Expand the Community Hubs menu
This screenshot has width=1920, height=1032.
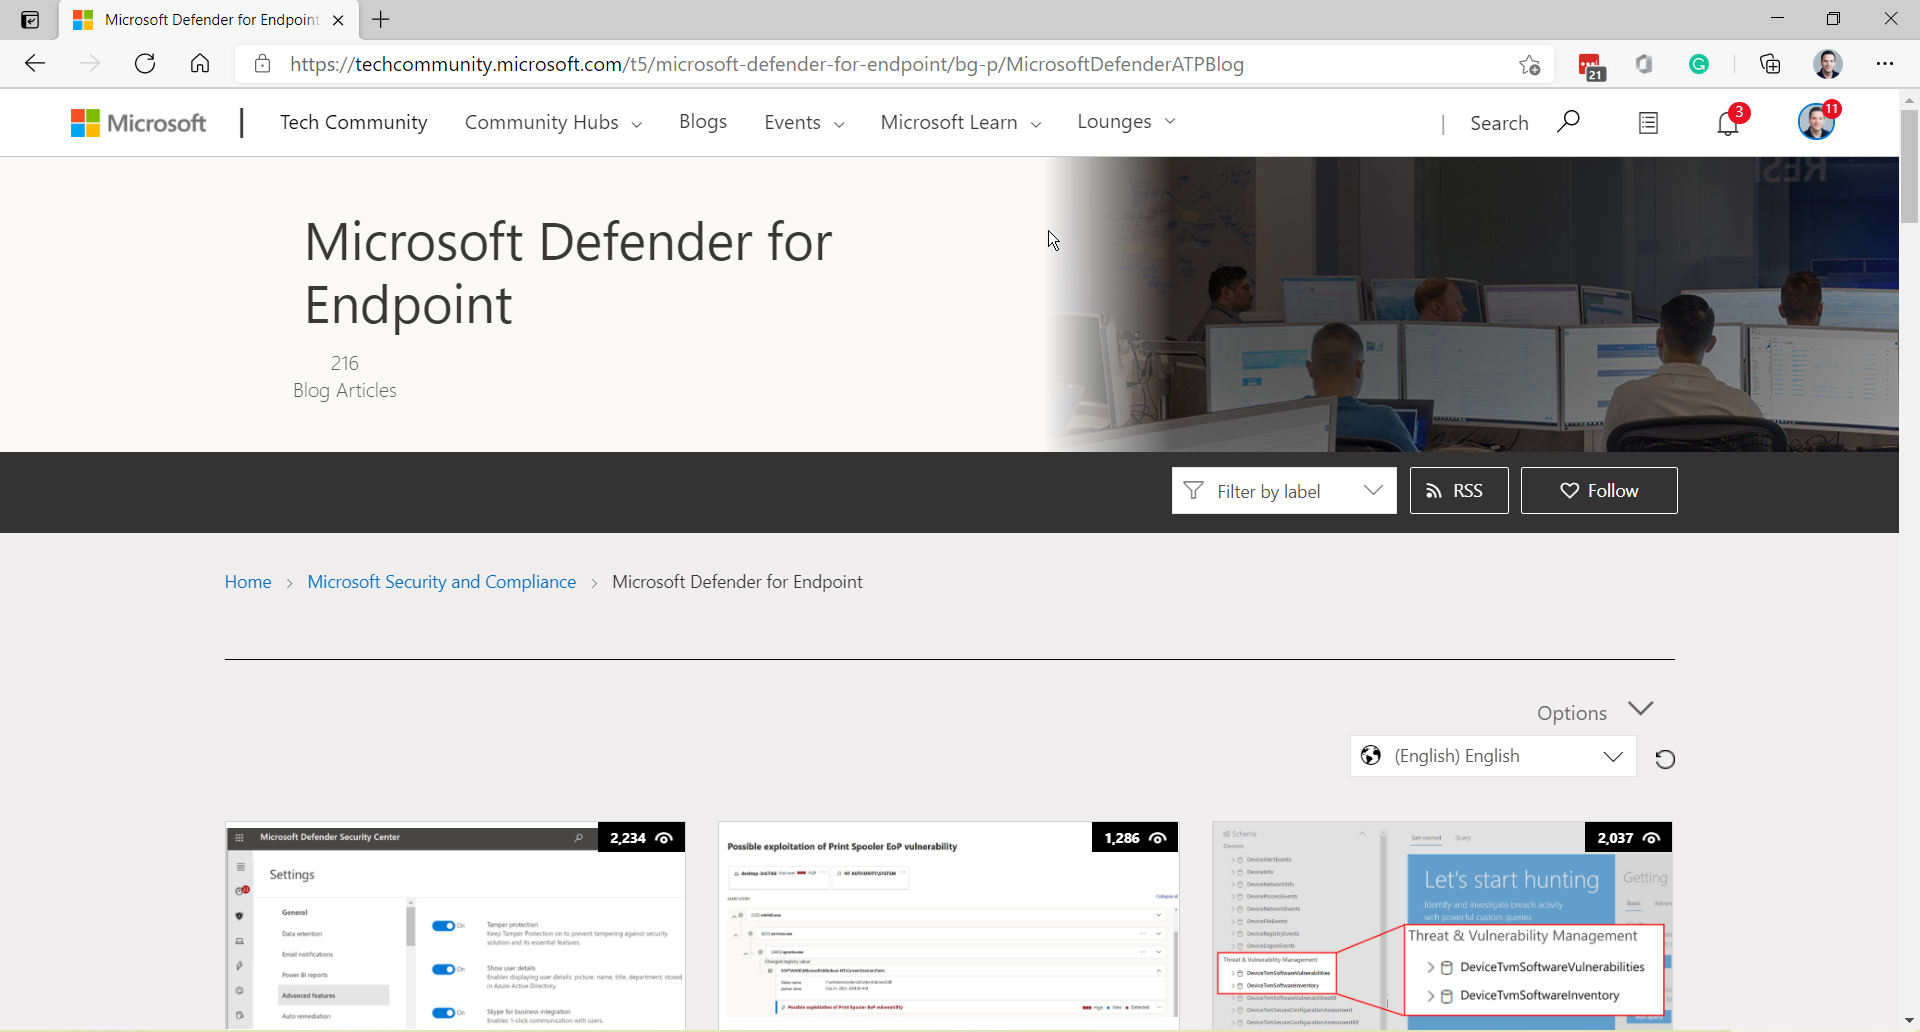[x=553, y=122]
